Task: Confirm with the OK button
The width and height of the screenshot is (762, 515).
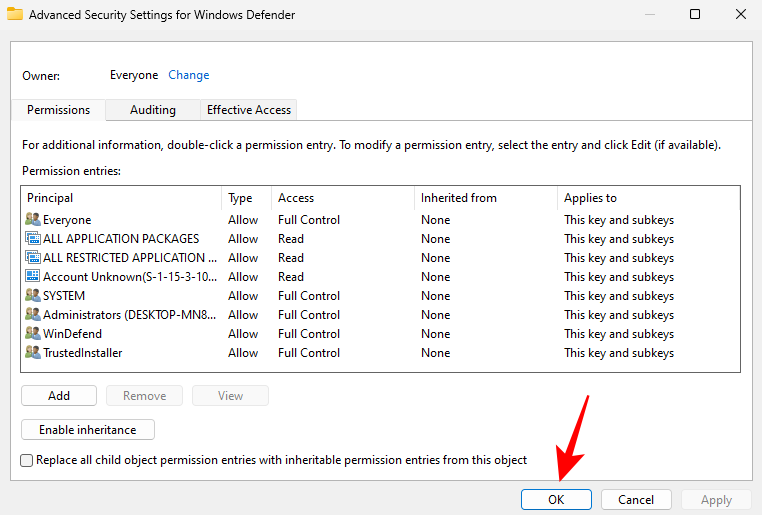Action: pos(556,499)
